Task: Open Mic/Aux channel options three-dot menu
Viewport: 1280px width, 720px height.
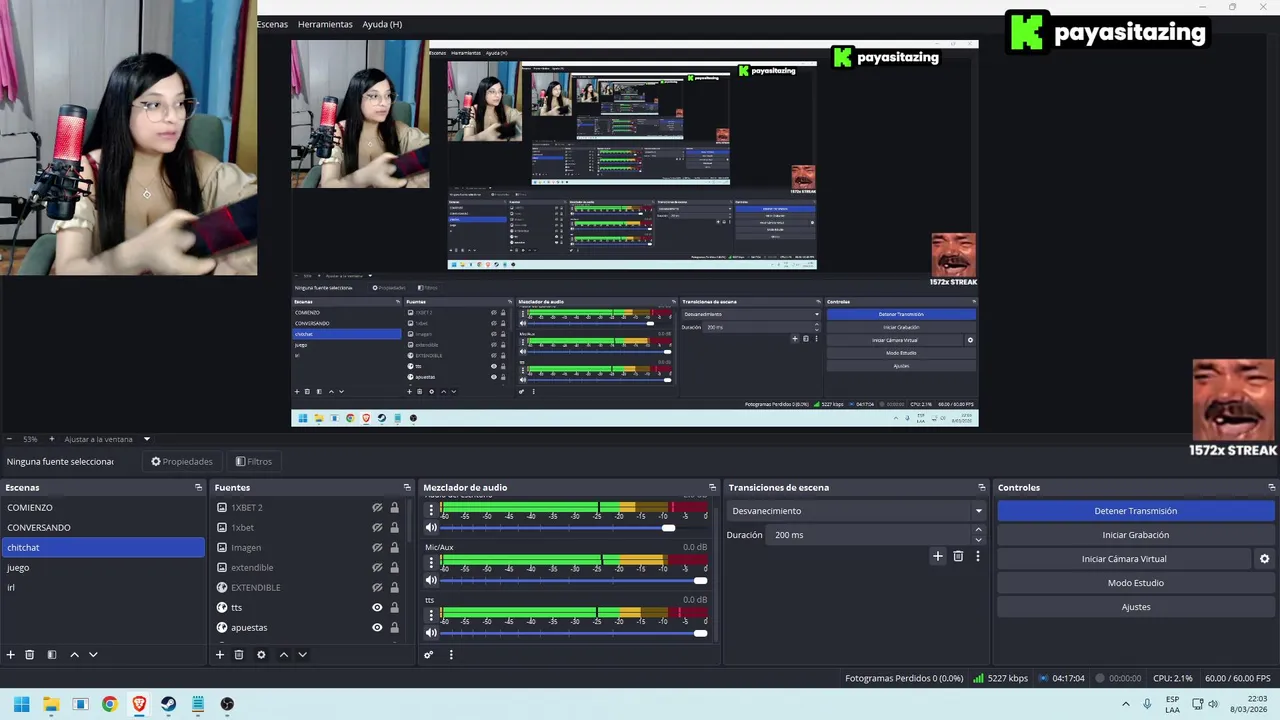Action: [x=431, y=564]
